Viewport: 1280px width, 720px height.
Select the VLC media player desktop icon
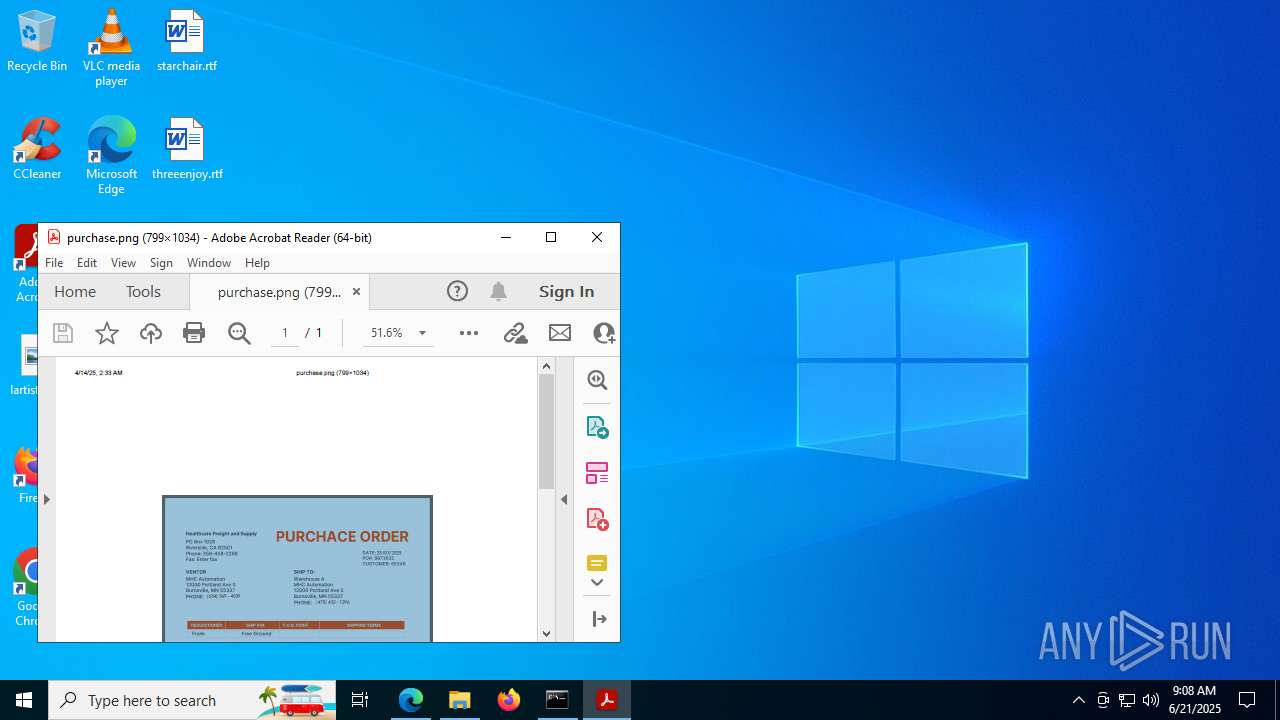[111, 47]
